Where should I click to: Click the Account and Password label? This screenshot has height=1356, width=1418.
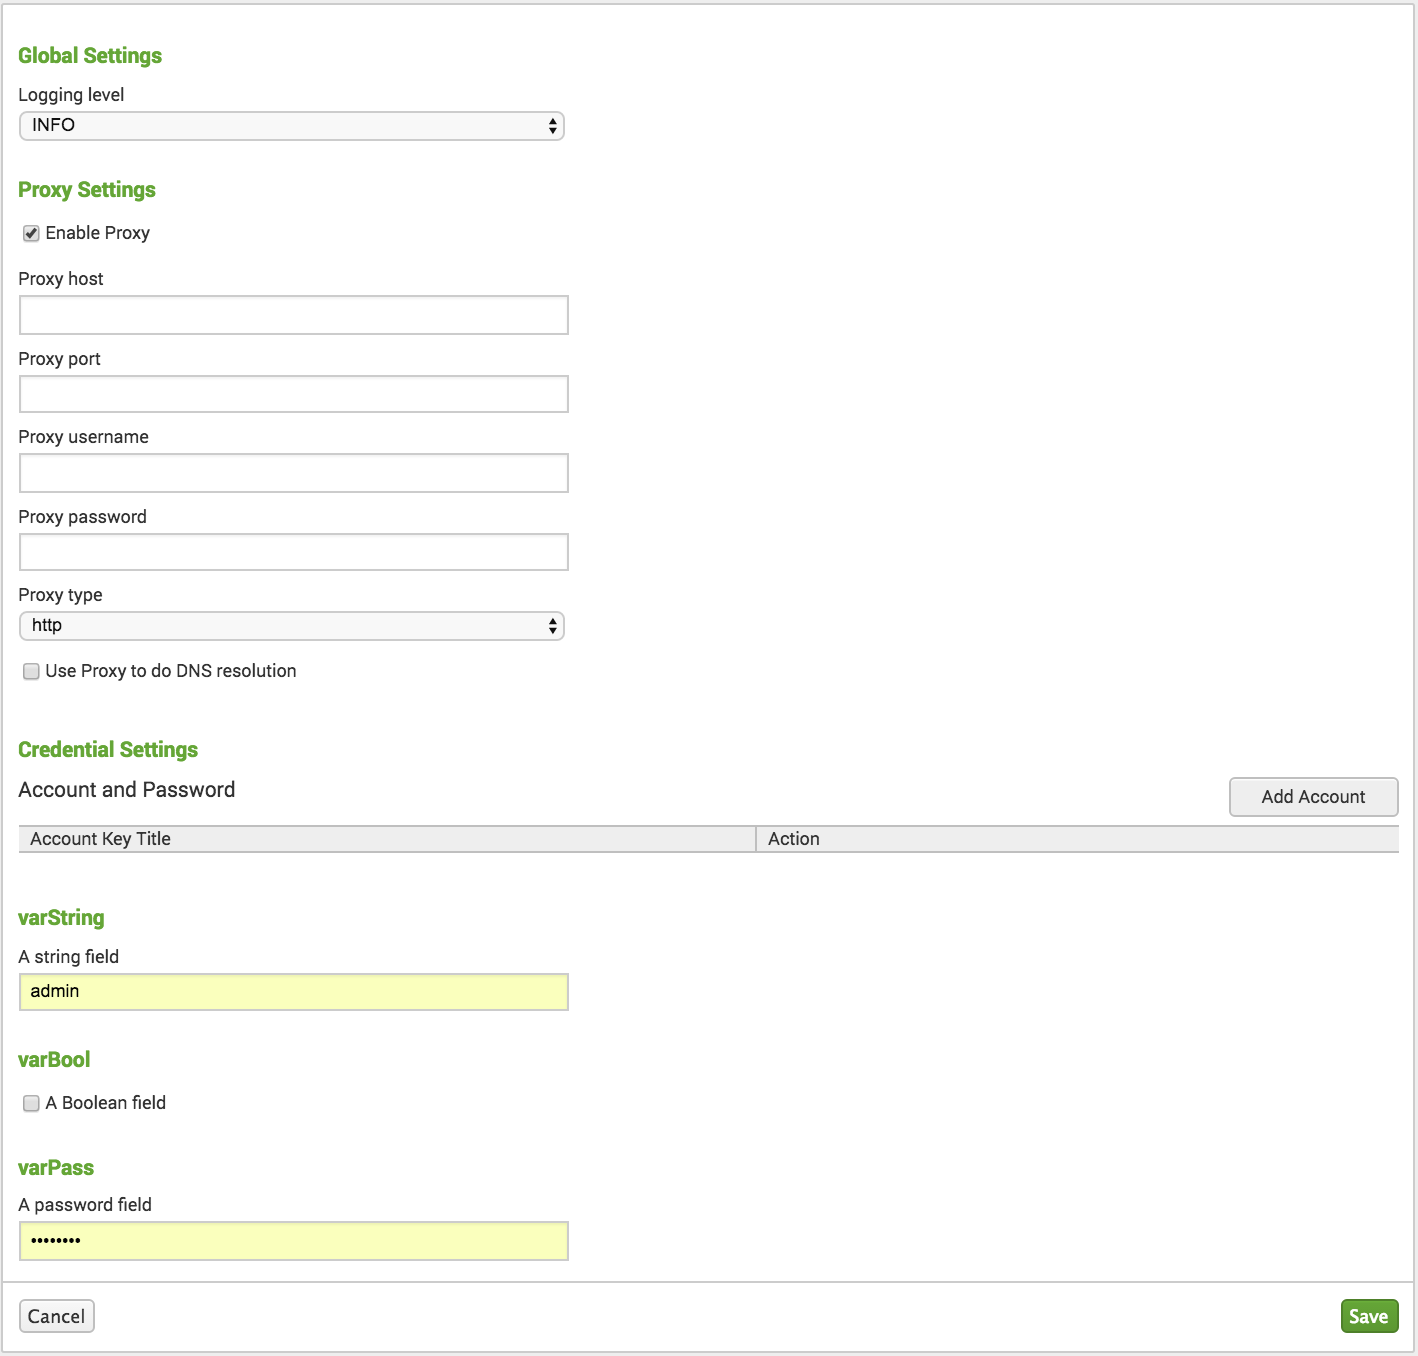[127, 790]
